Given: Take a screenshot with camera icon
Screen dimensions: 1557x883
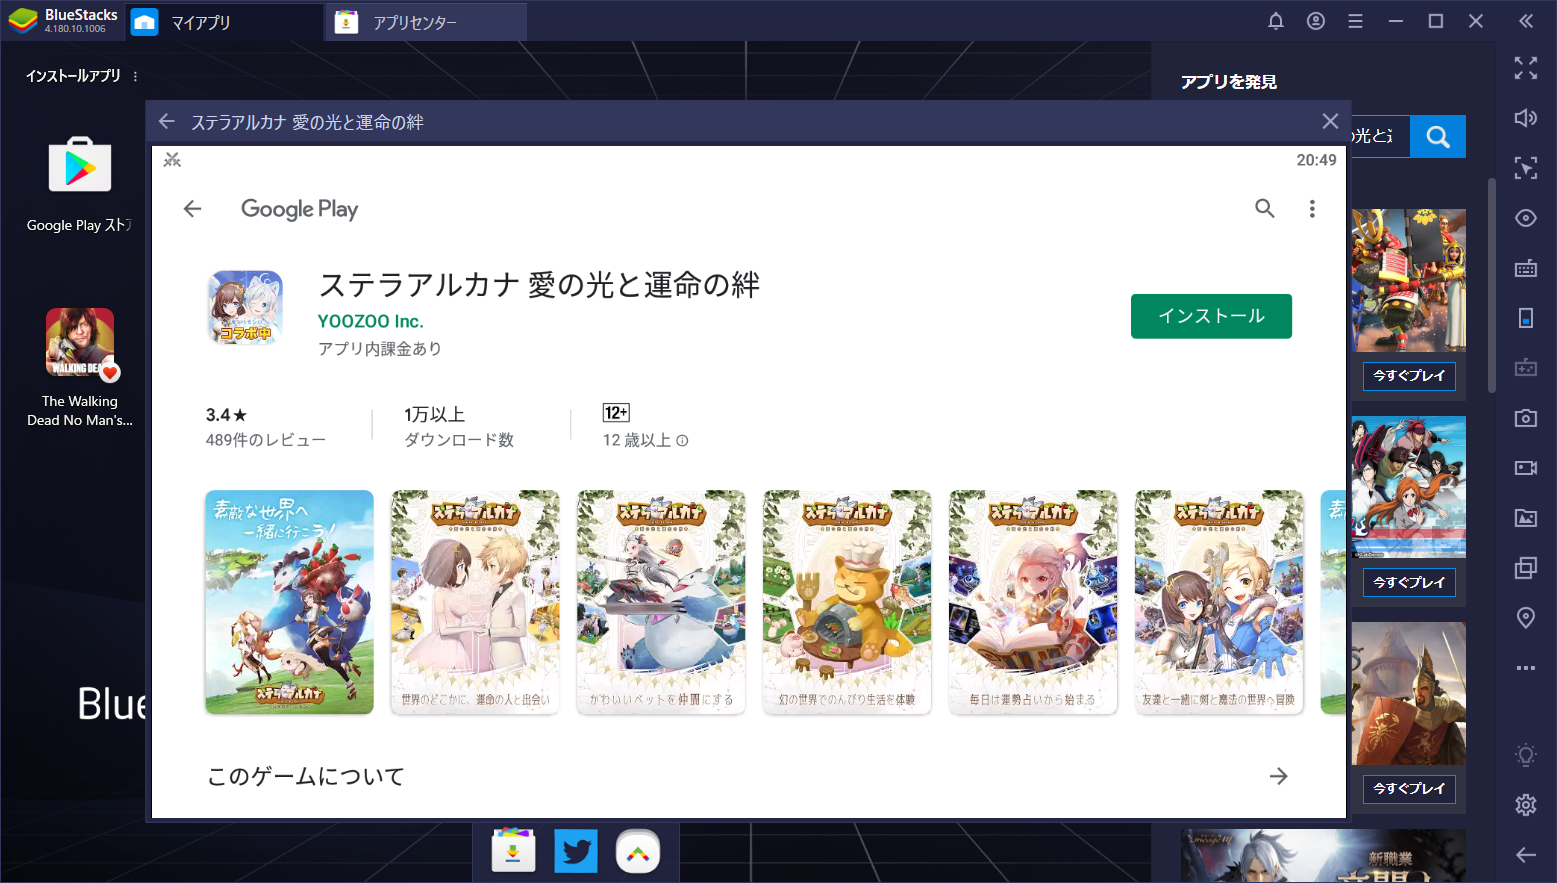Looking at the screenshot, I should pos(1526,418).
